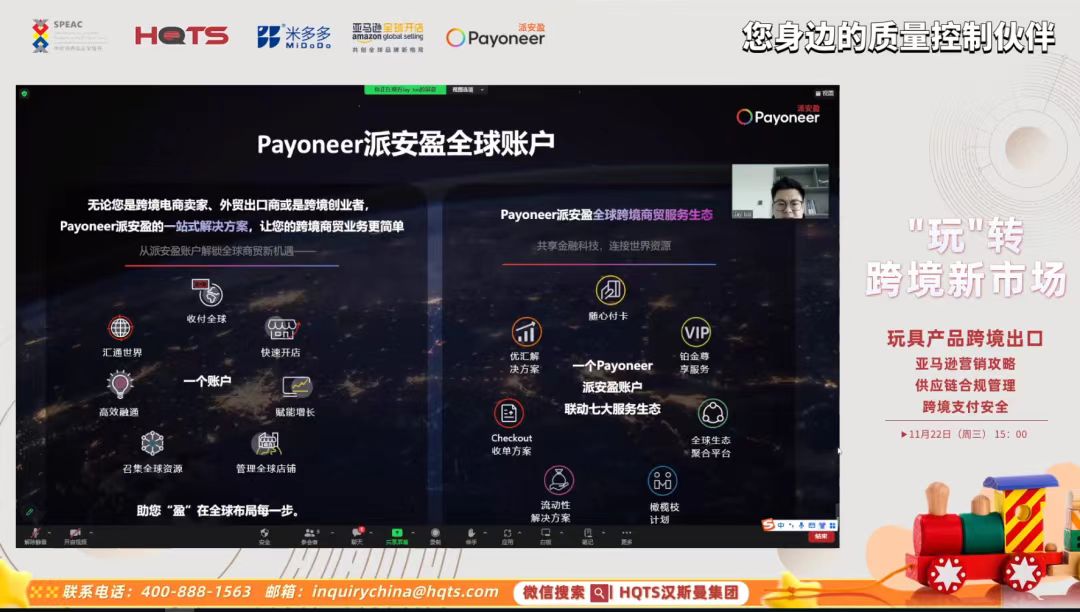Click the 收付全球 globe icon on slide
This screenshot has width=1080, height=612.
[x=207, y=293]
